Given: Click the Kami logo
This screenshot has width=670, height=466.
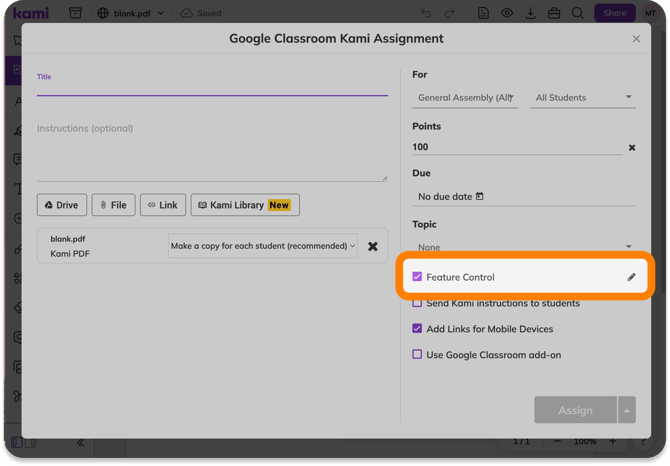Looking at the screenshot, I should coord(31,13).
